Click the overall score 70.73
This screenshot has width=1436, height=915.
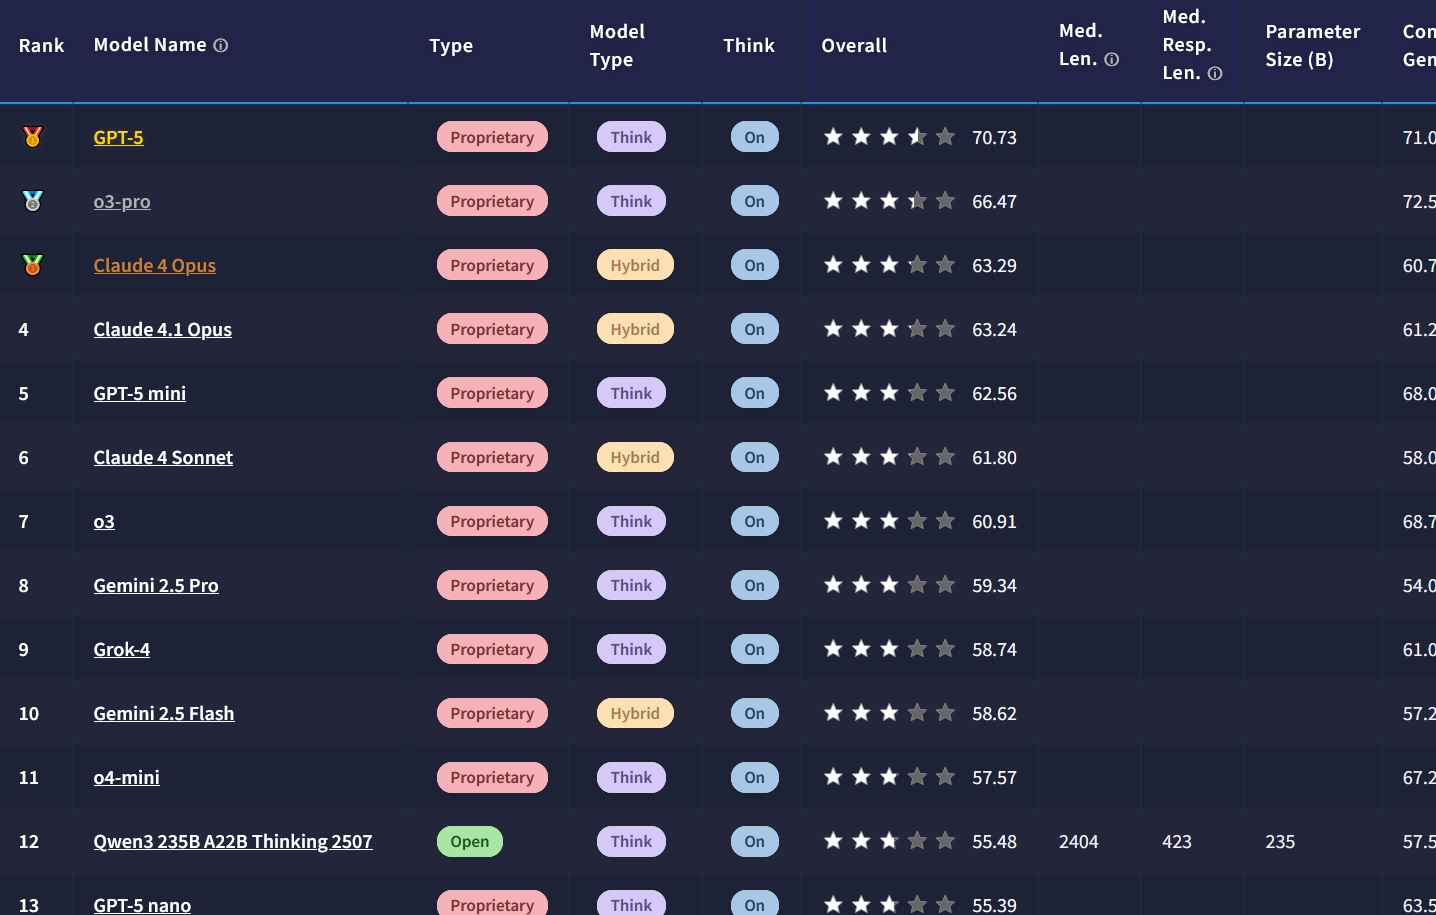click(x=994, y=138)
